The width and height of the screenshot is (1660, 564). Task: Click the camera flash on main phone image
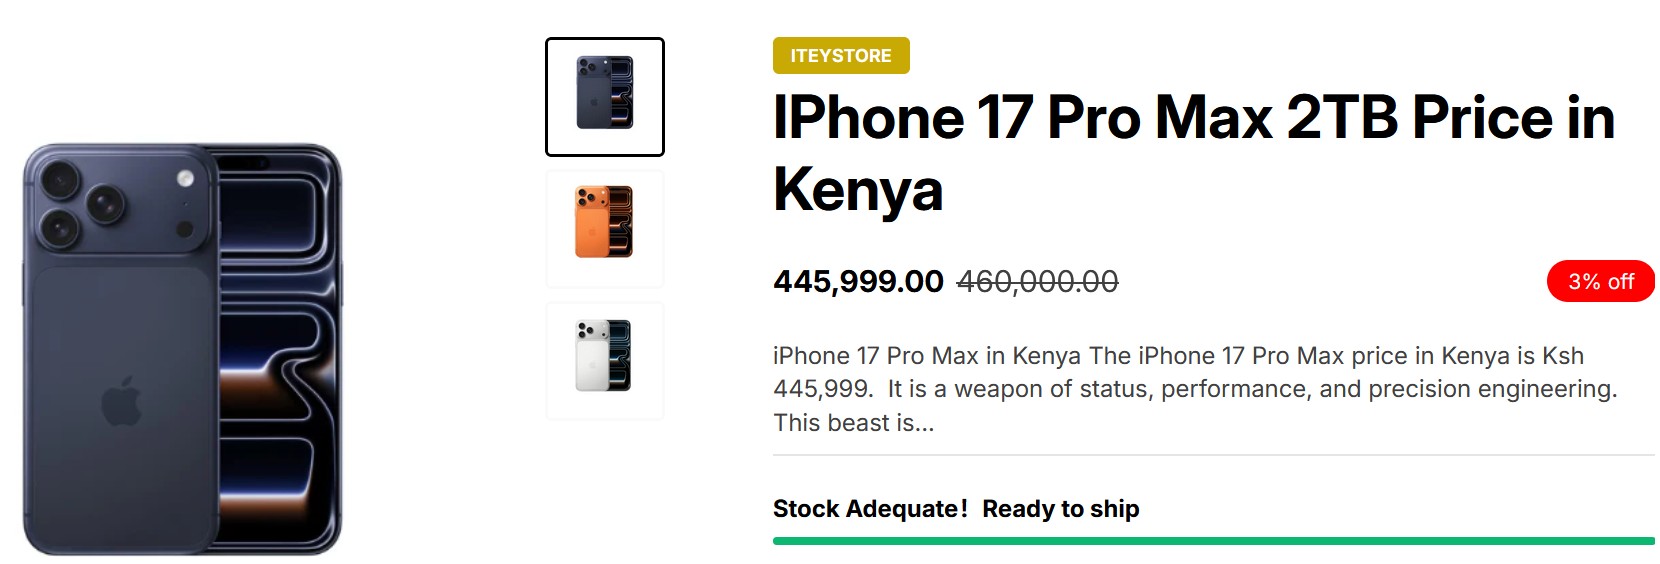click(x=185, y=178)
